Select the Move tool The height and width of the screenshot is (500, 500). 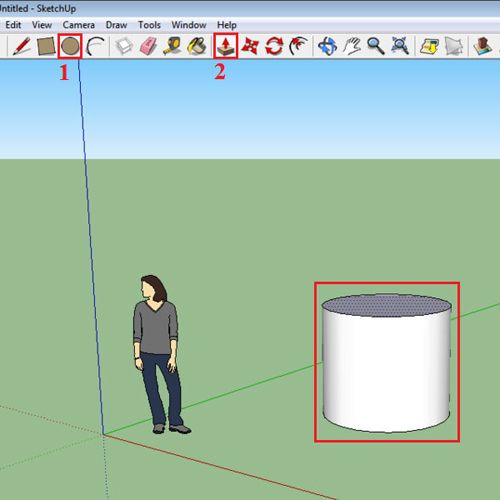coord(250,46)
